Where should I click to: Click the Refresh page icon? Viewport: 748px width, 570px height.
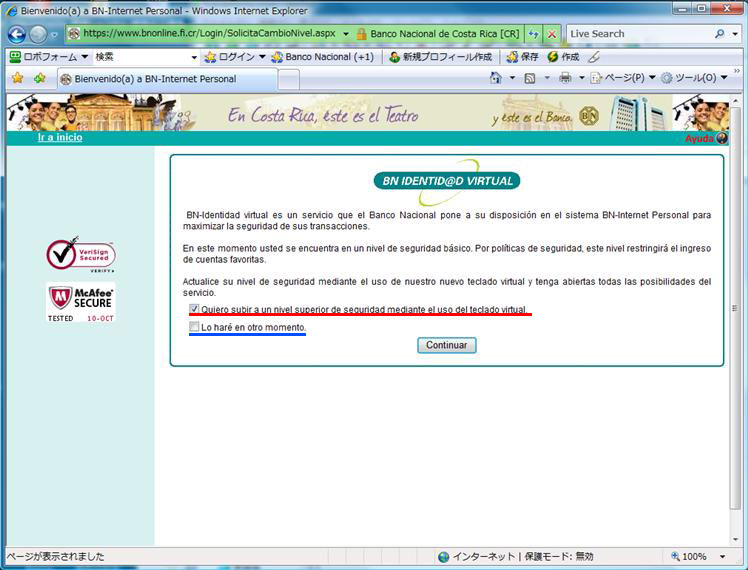pos(533,34)
